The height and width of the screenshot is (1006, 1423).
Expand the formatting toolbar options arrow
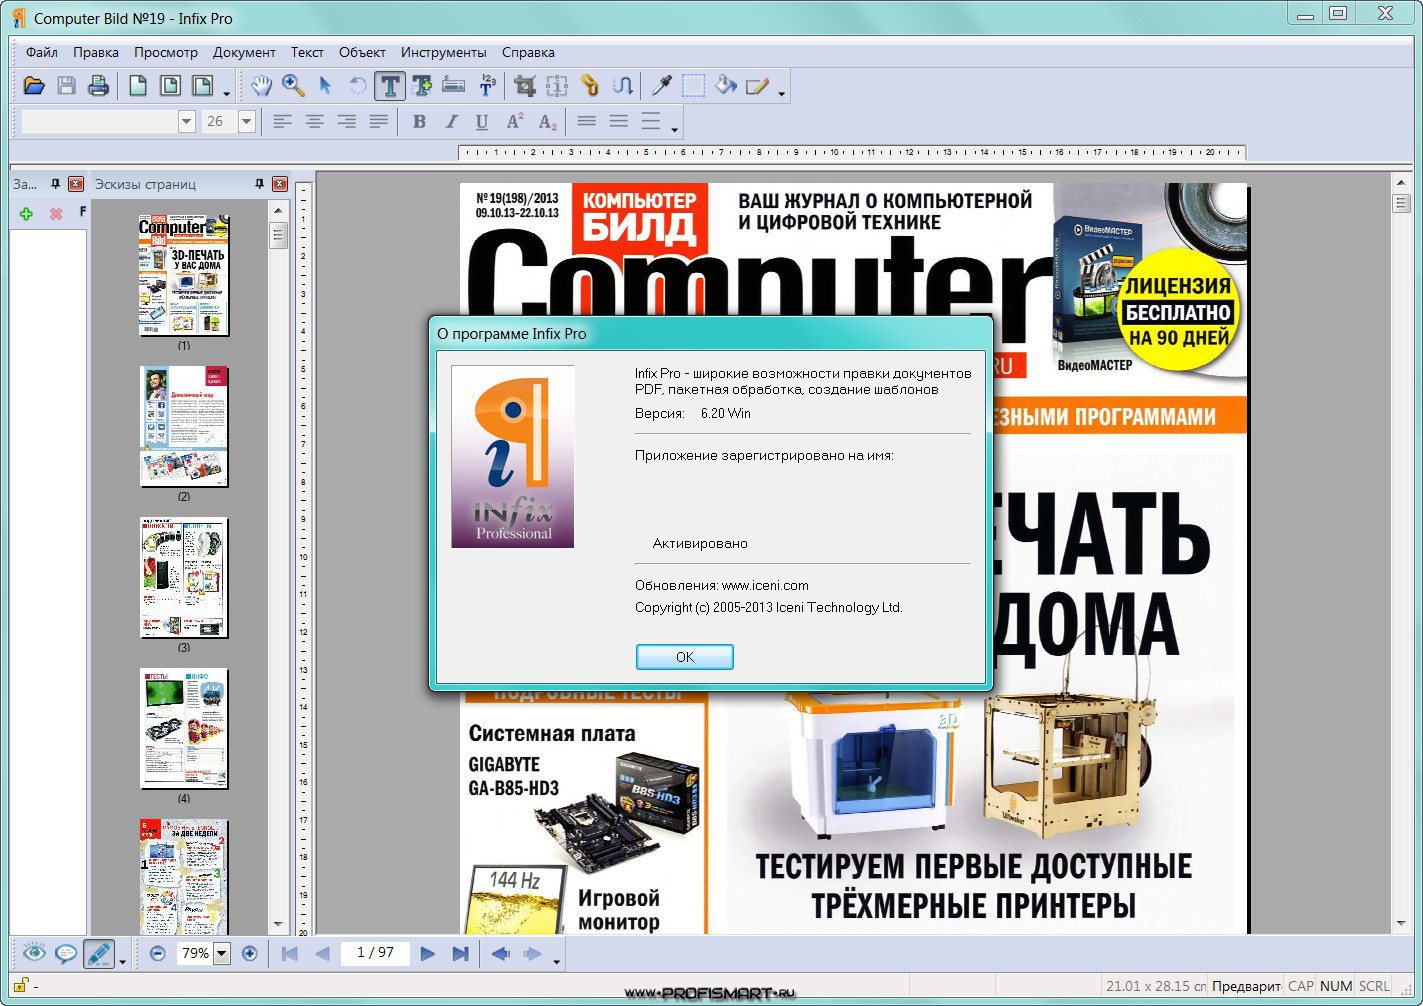pyautogui.click(x=675, y=129)
